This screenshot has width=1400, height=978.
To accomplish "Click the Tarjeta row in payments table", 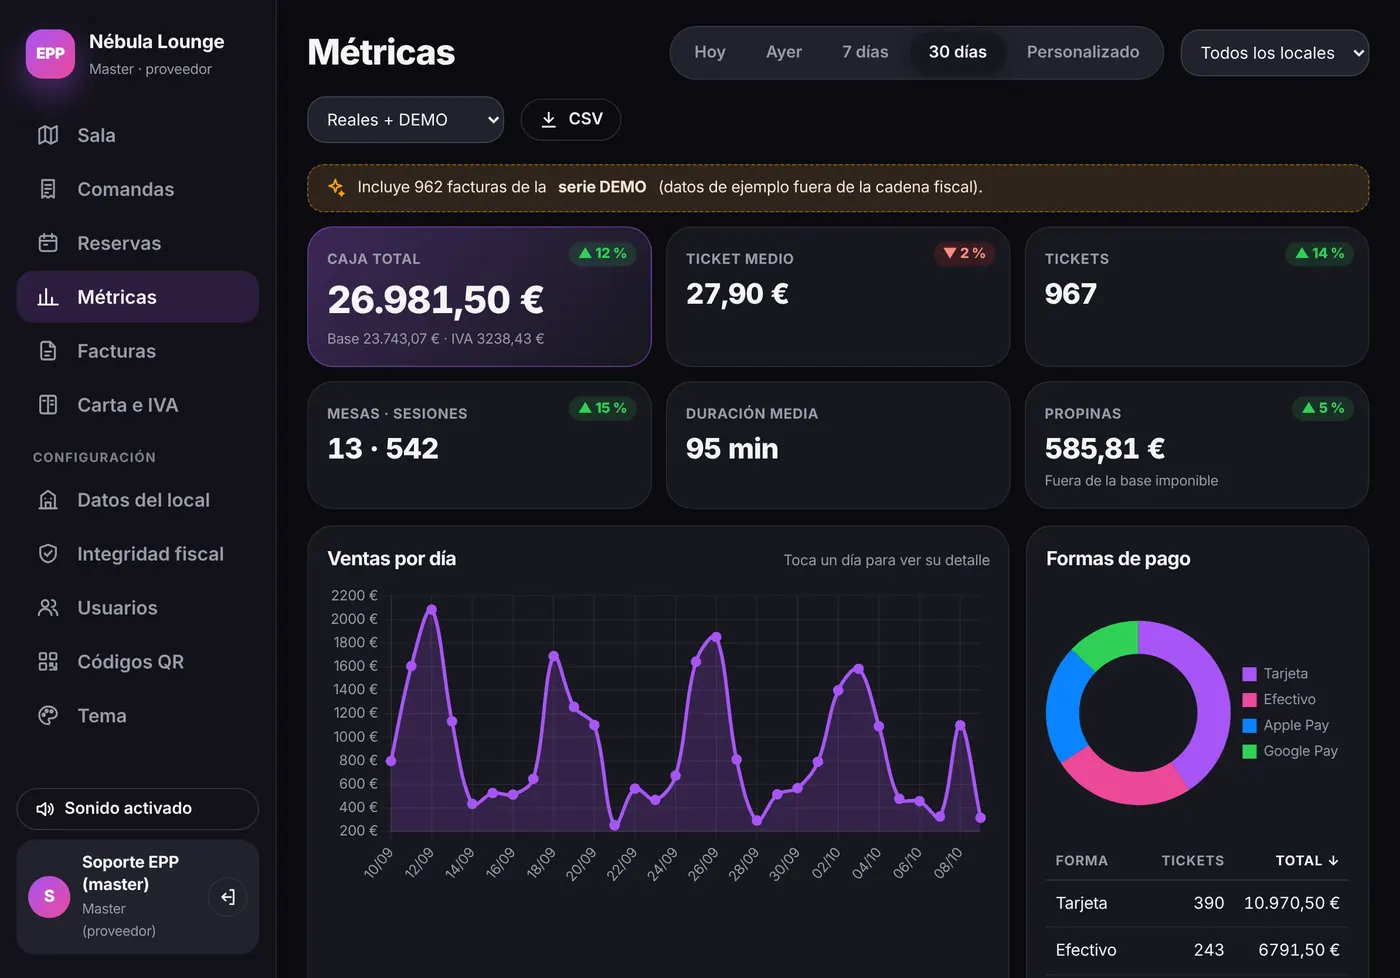I will click(1197, 904).
